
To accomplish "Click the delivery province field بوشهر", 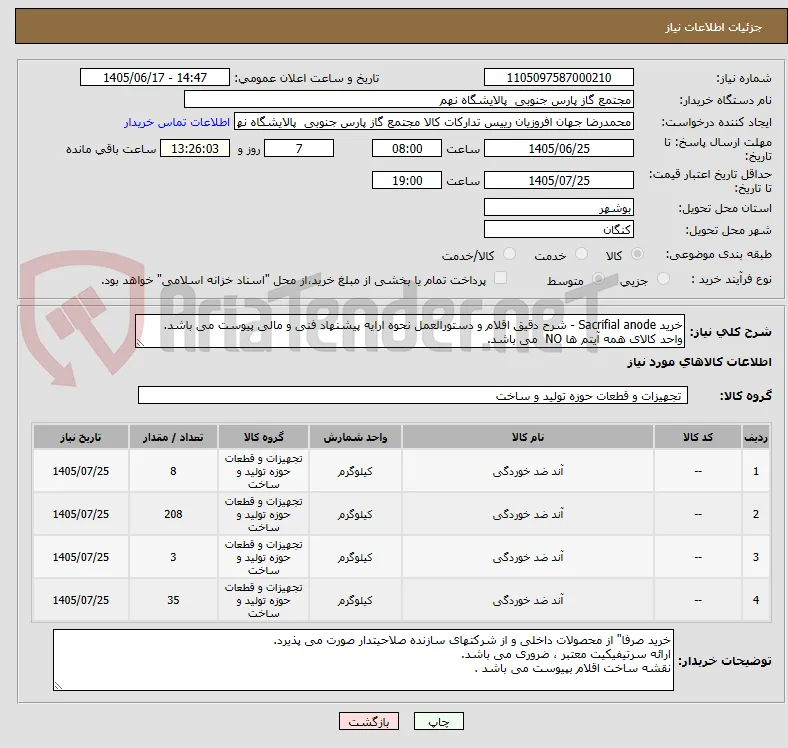I will click(559, 207).
